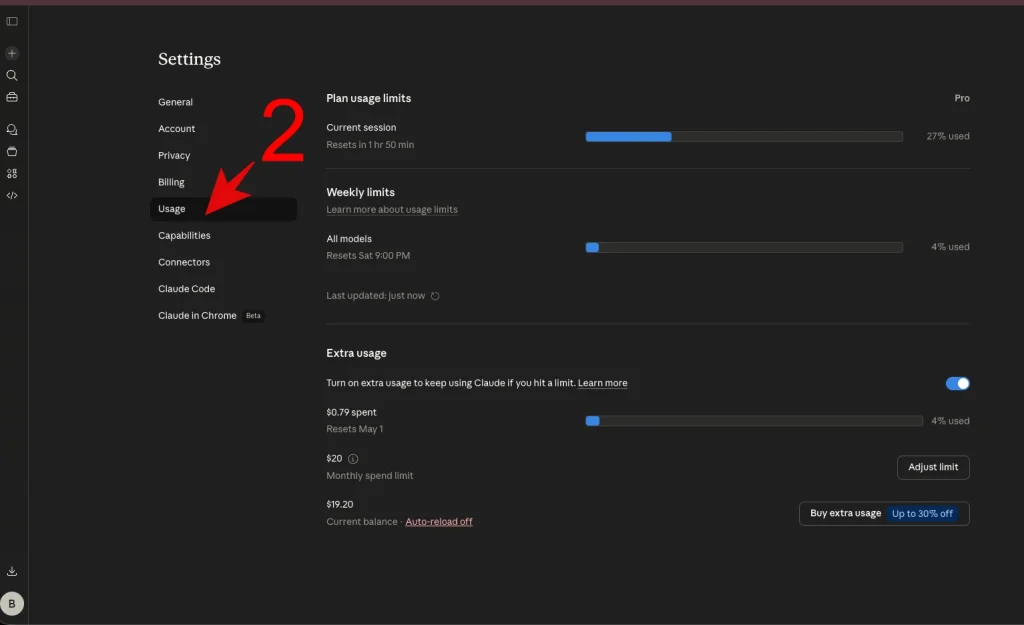Click the Current session usage progress bar

744,136
